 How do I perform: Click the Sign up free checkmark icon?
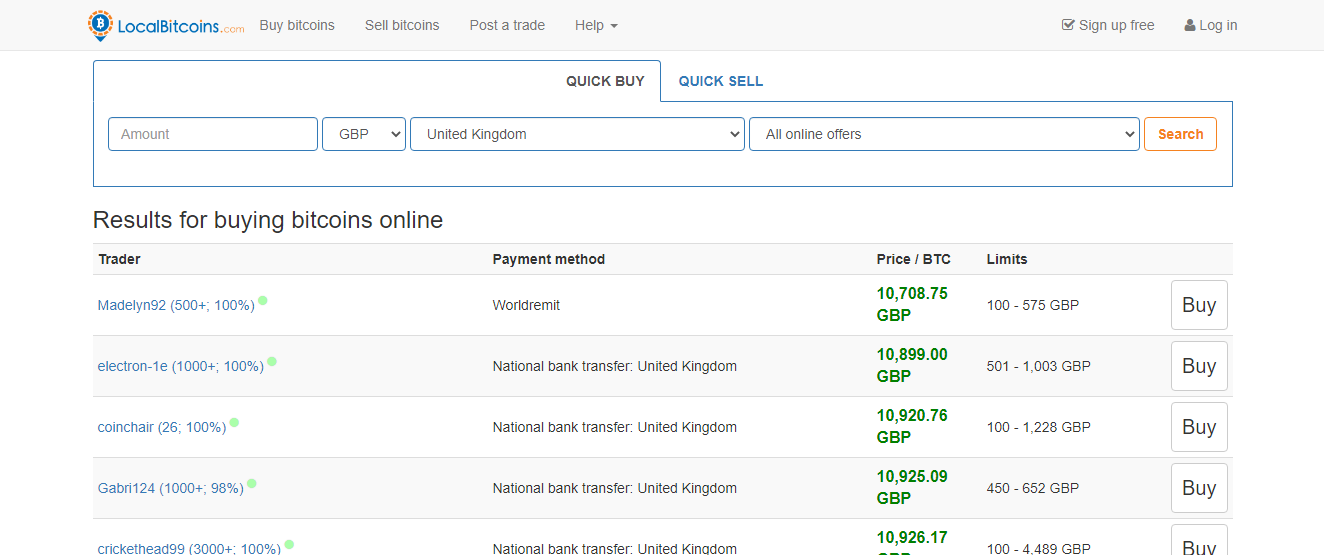coord(1068,25)
